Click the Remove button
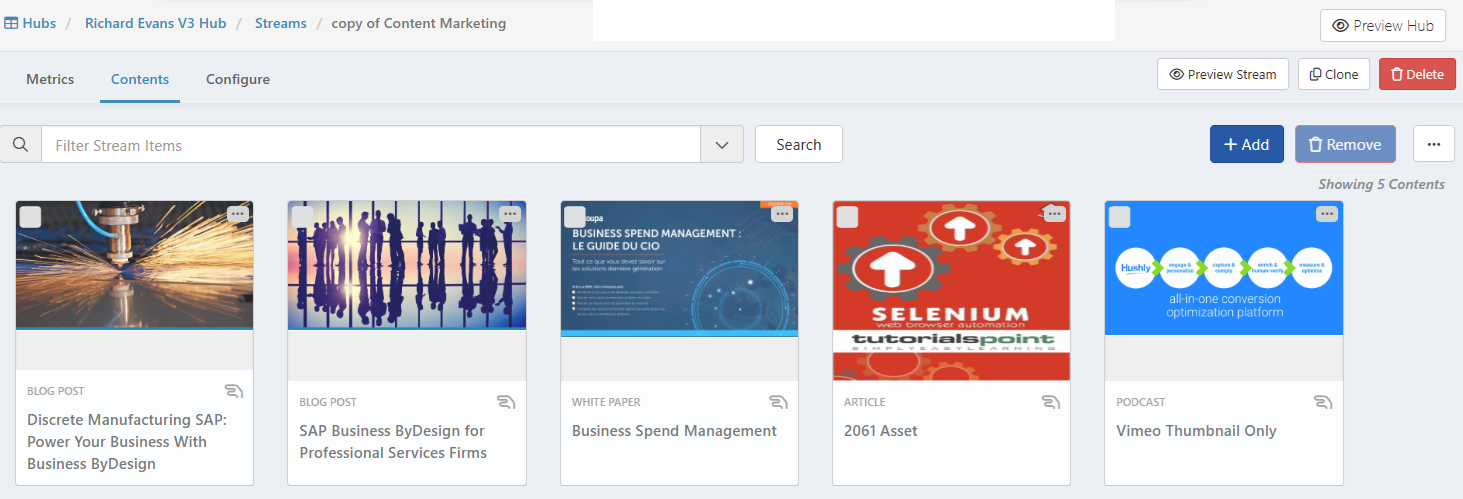The width and height of the screenshot is (1463, 499). (x=1345, y=144)
